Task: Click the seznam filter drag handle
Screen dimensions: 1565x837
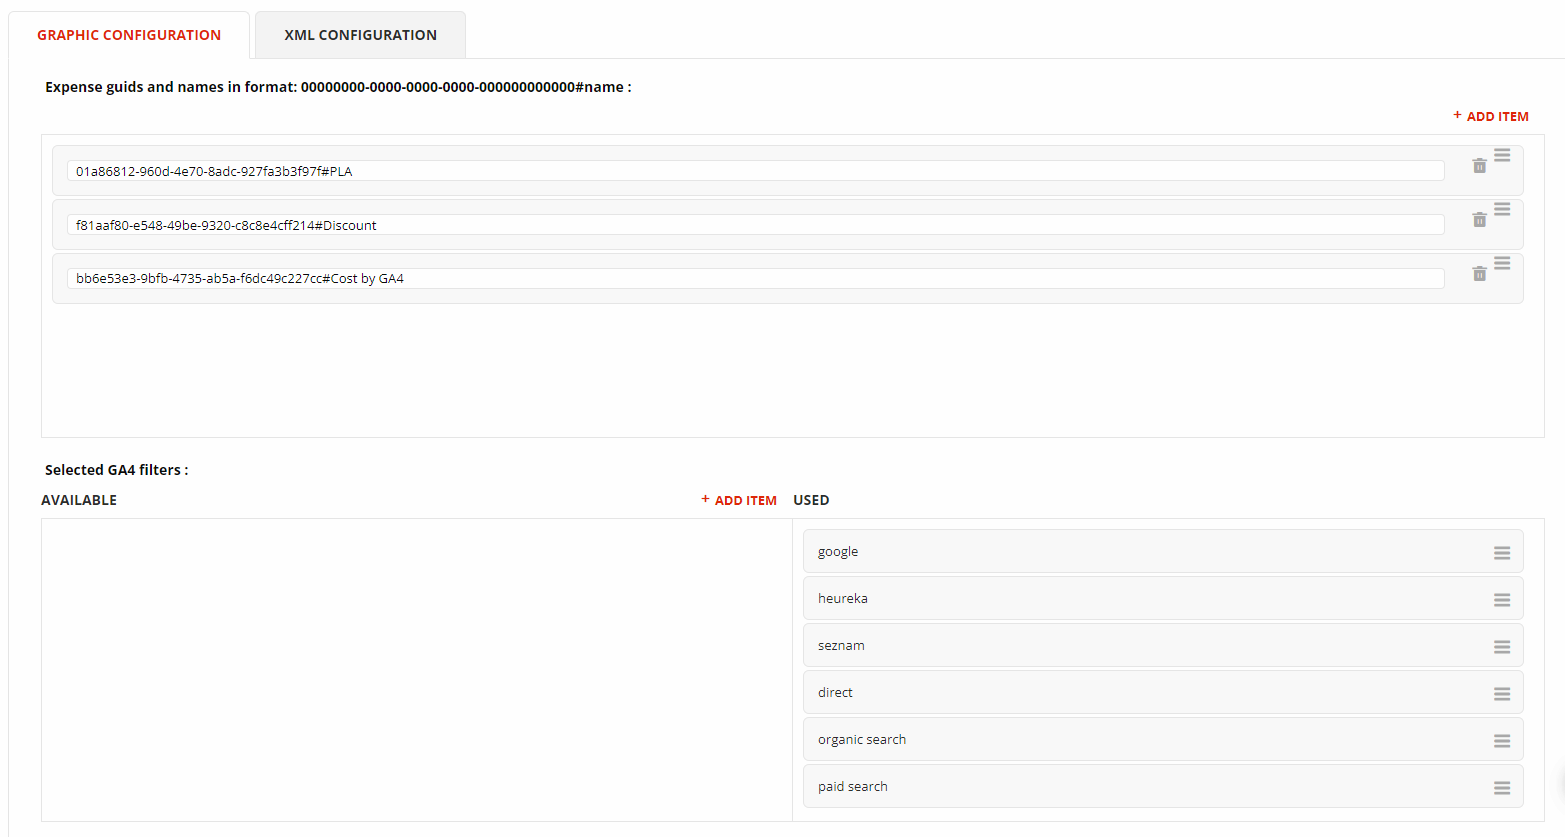Action: point(1502,647)
